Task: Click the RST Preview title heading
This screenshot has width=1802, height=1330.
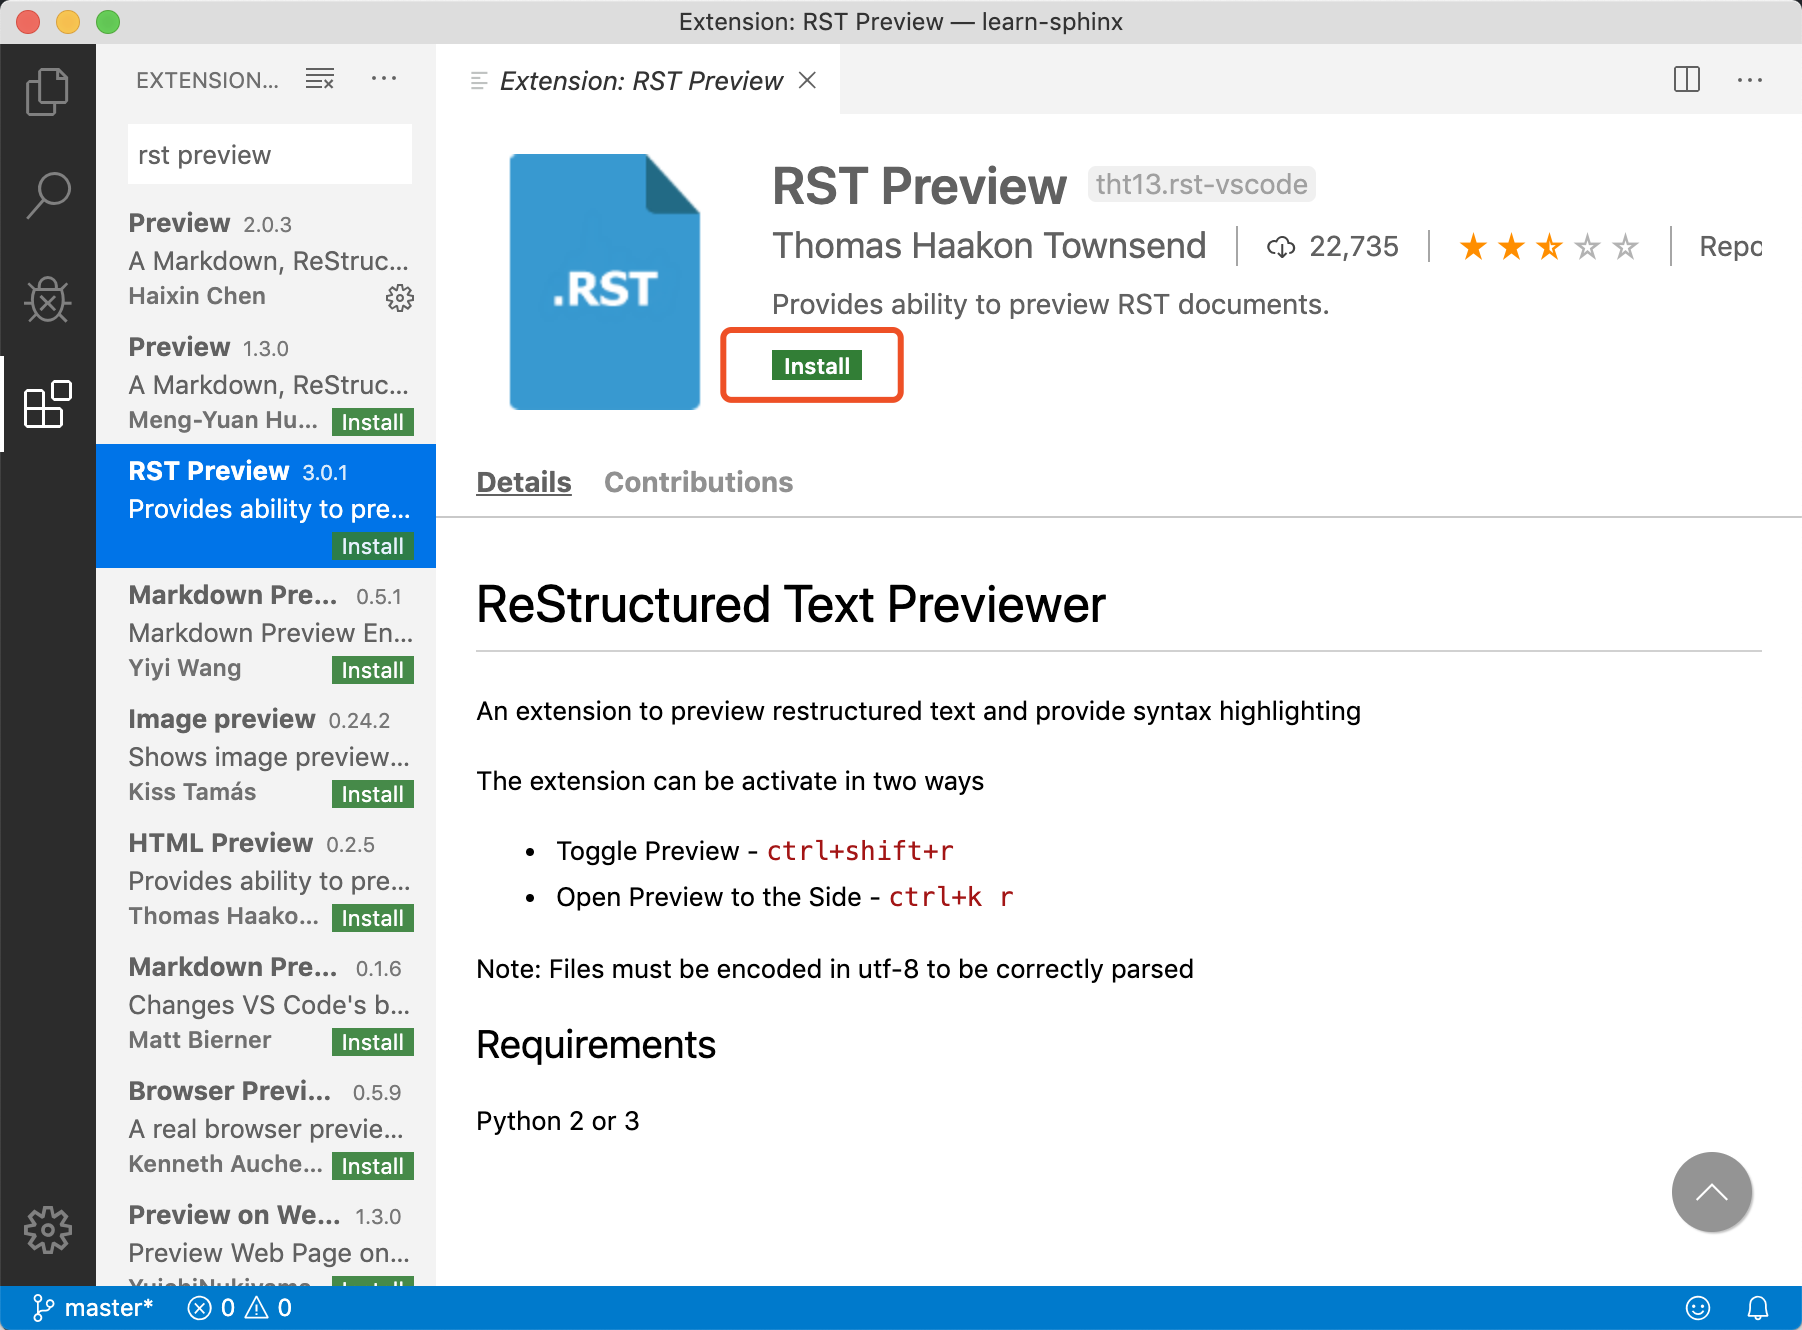Action: (x=919, y=186)
